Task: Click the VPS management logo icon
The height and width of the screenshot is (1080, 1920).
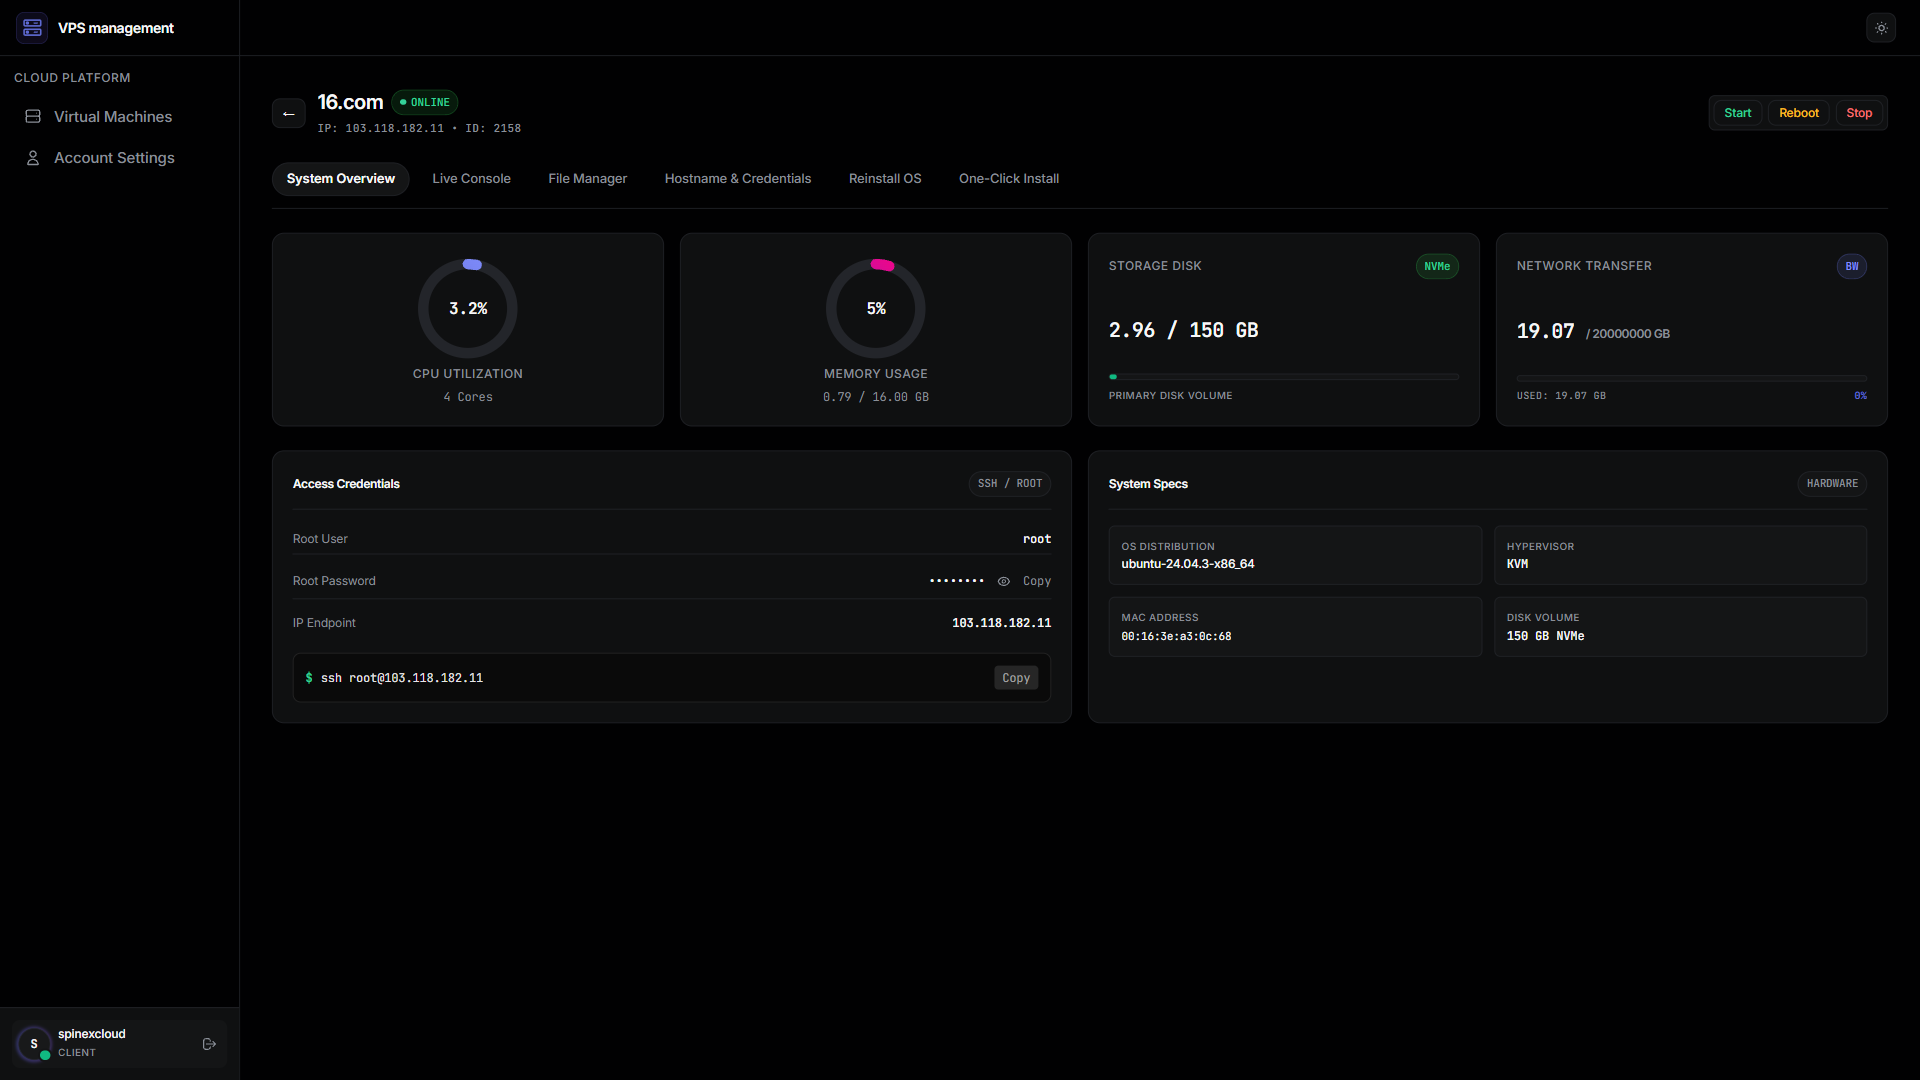Action: tap(32, 28)
